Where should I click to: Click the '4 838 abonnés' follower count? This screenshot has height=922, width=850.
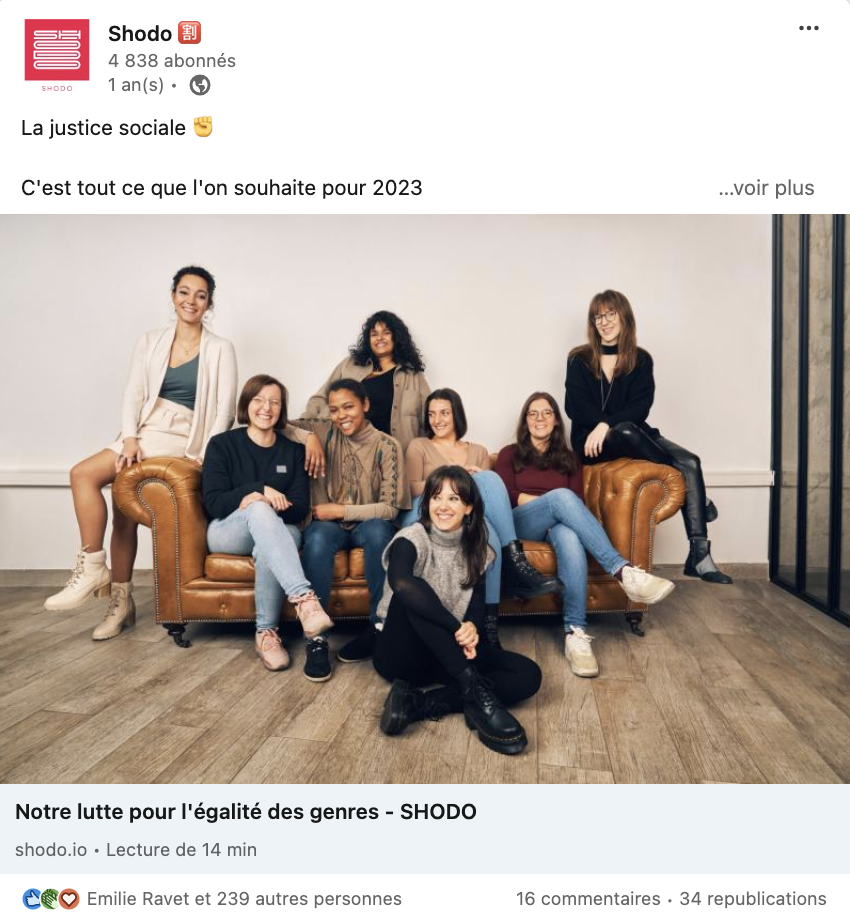[172, 61]
